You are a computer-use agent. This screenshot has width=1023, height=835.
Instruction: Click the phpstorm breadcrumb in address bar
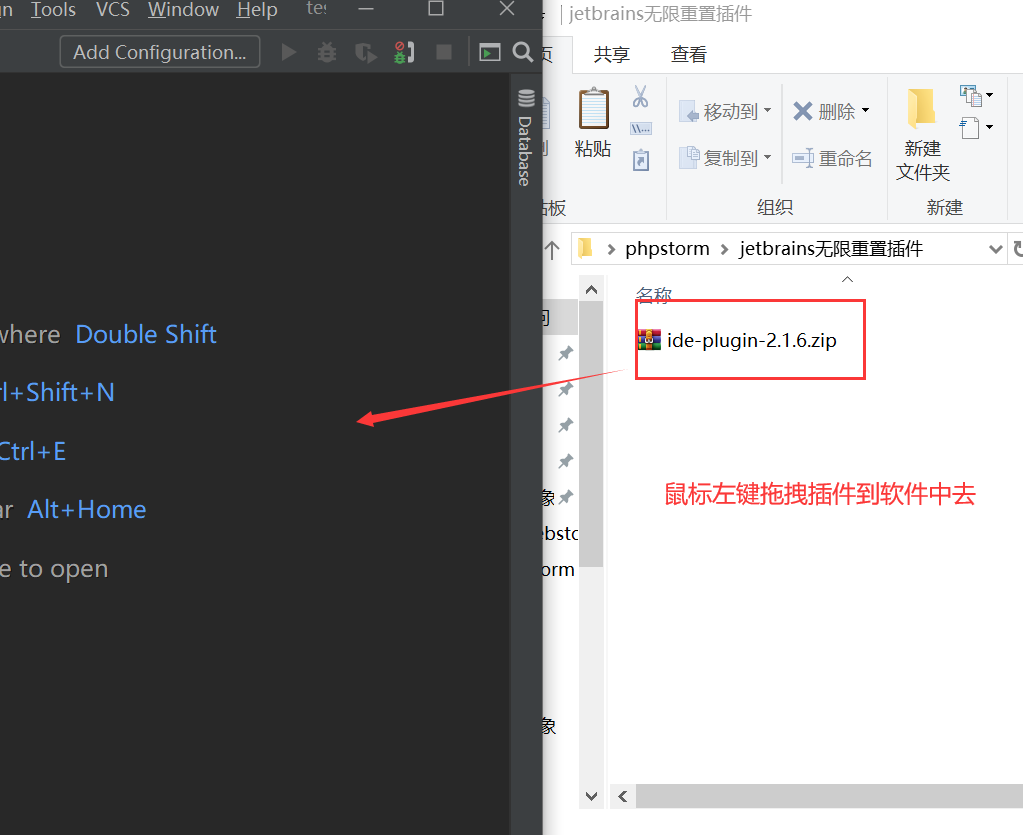[x=667, y=249]
